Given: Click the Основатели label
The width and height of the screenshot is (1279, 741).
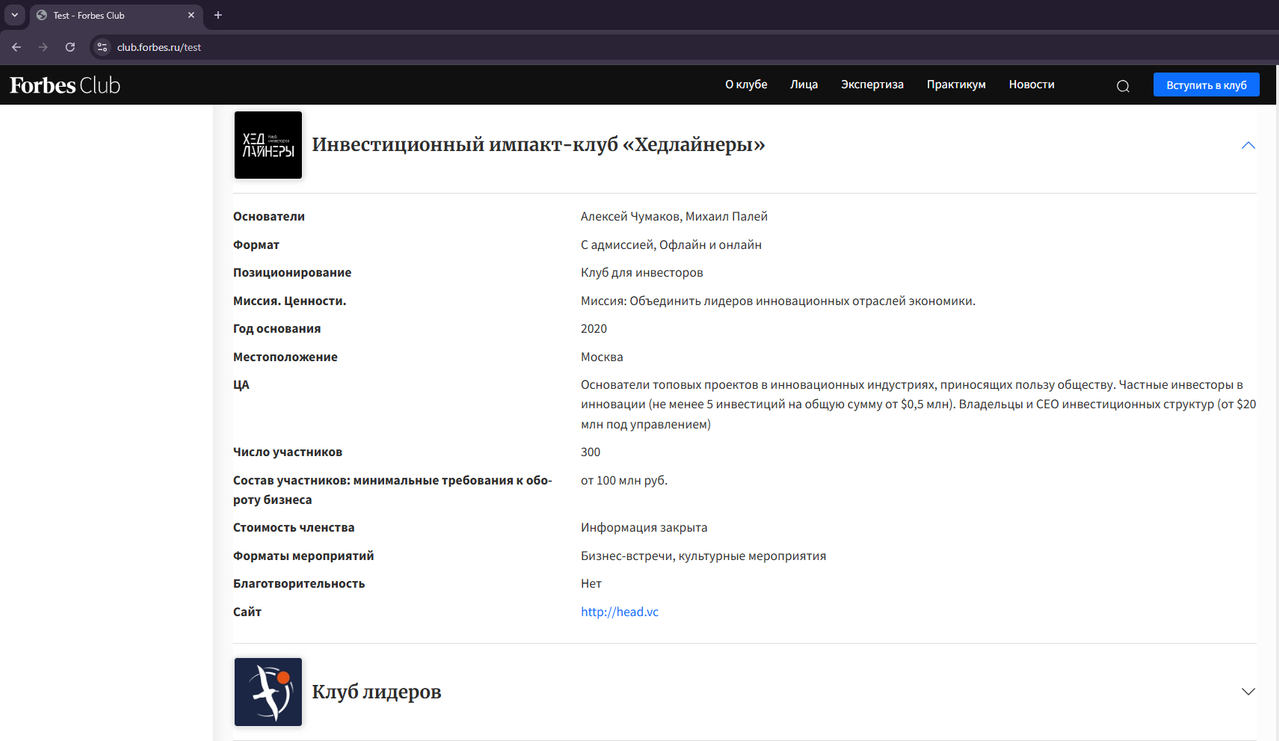Looking at the screenshot, I should coord(269,217).
